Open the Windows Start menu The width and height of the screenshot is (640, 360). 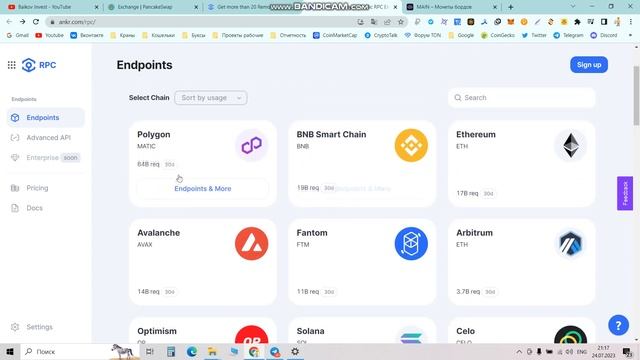[x=10, y=351]
